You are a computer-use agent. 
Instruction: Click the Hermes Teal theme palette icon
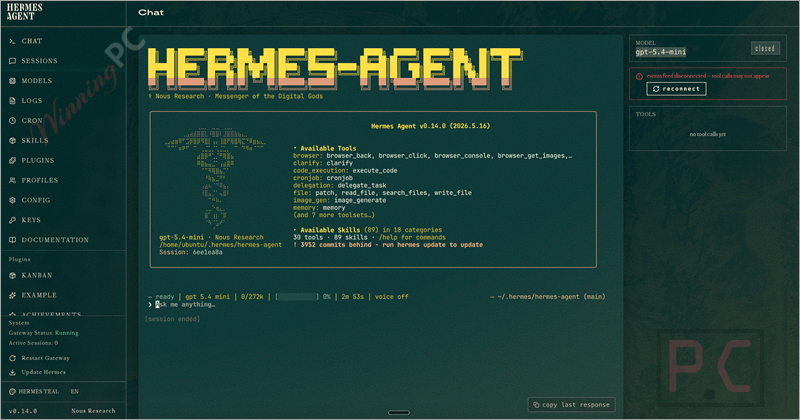12,391
